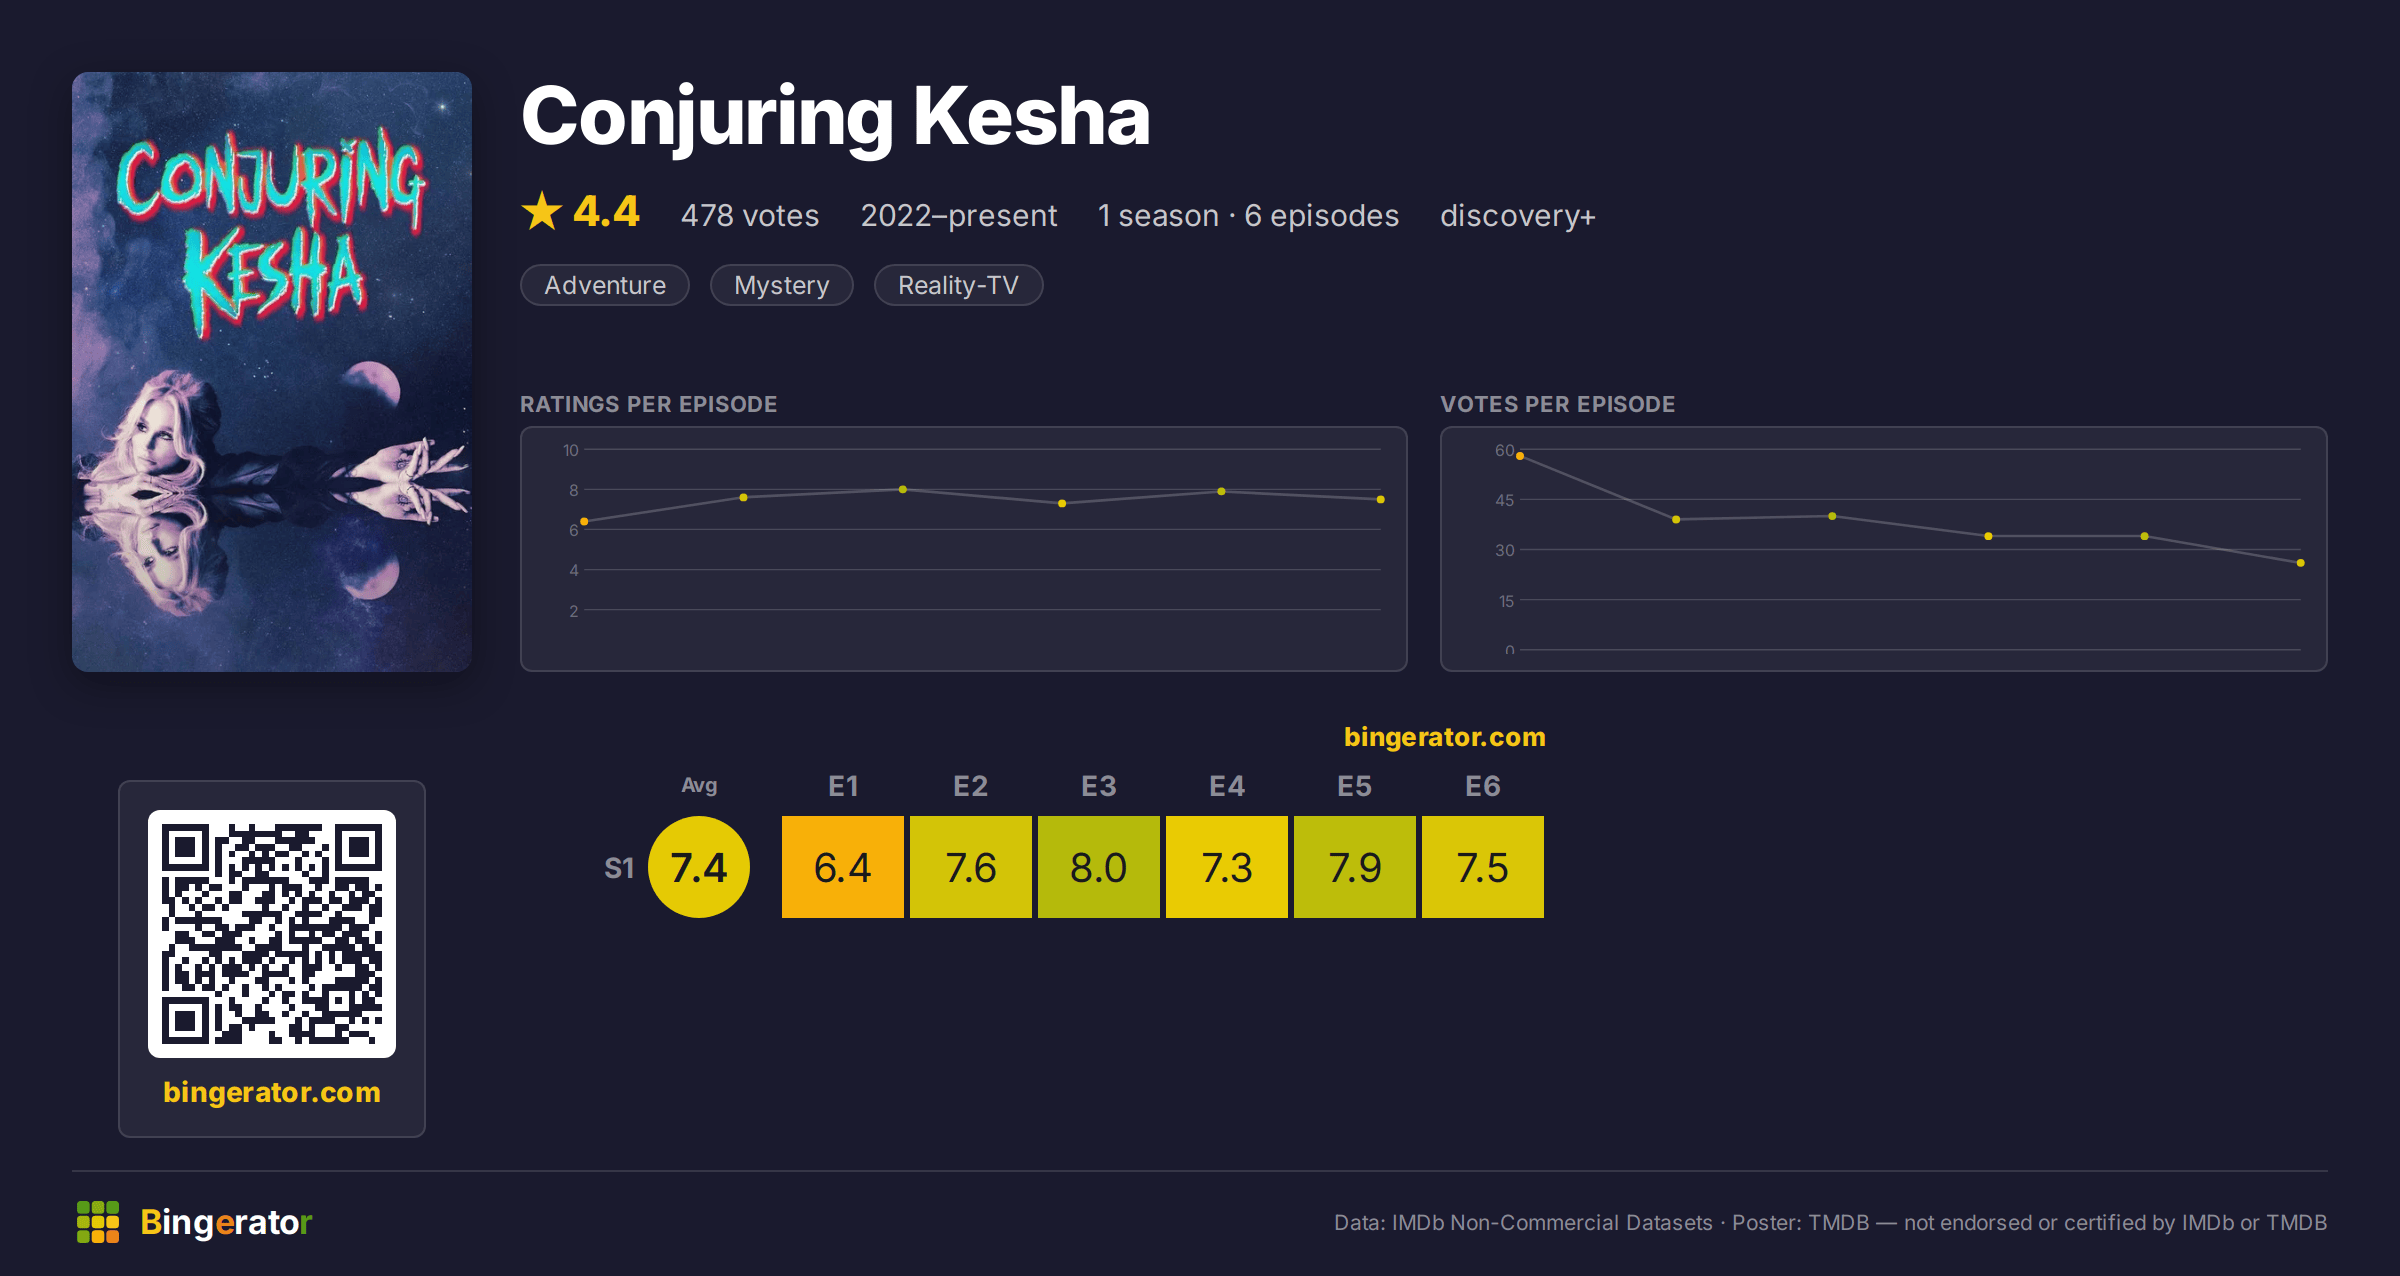
Task: Open the Conjuring Kesha poster thumbnail
Action: coord(272,372)
